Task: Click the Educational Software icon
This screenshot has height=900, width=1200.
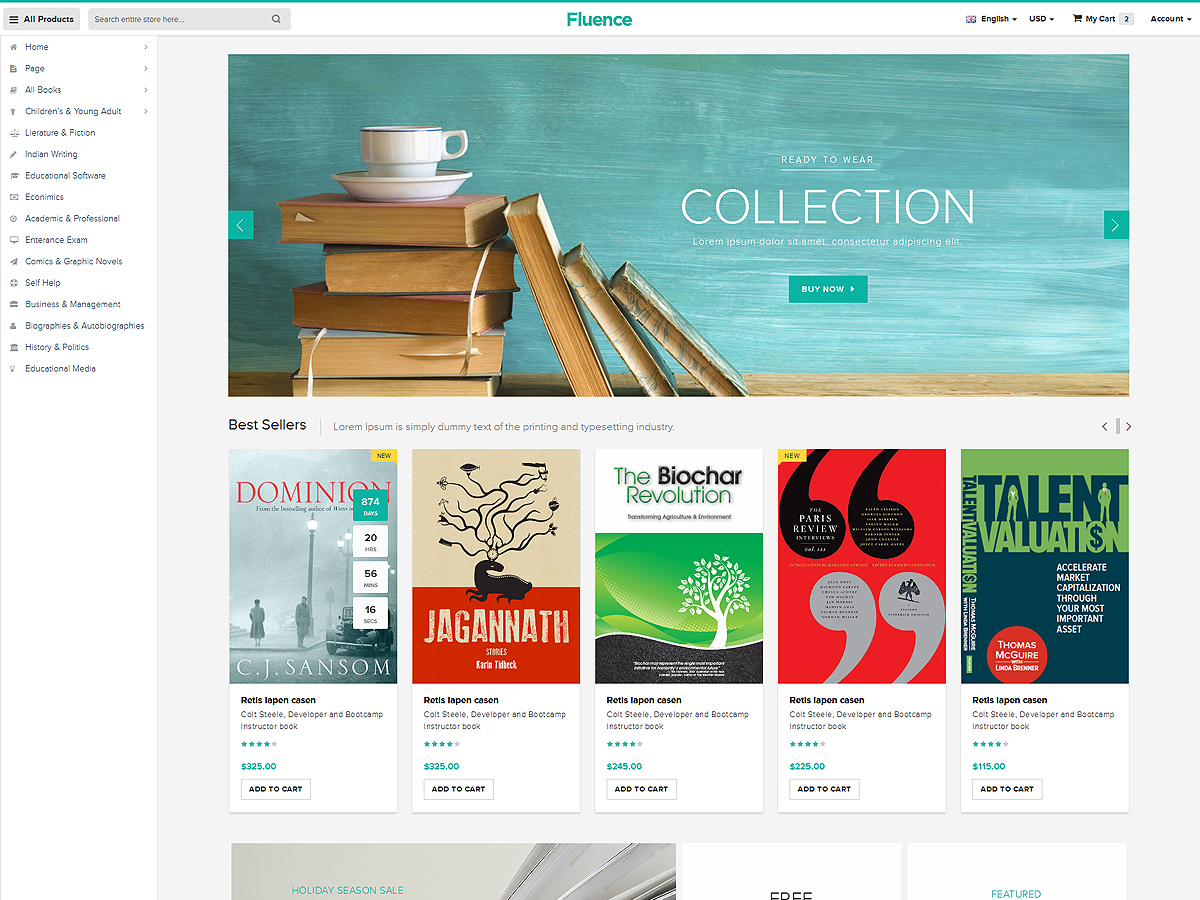Action: [x=14, y=176]
